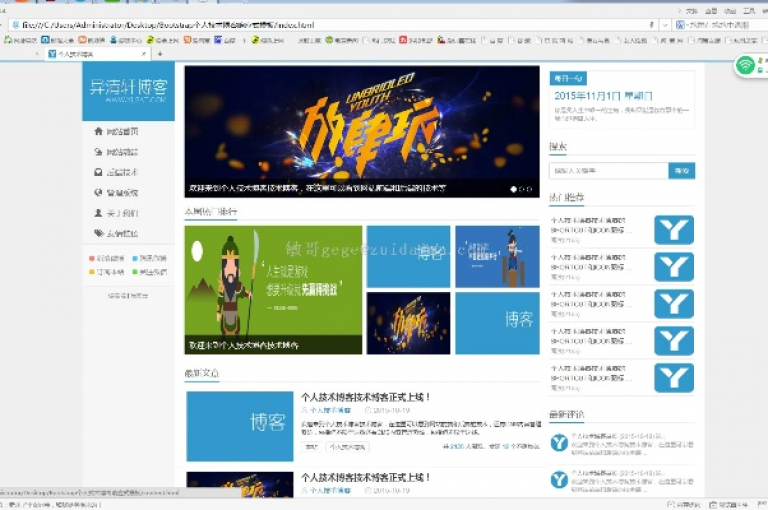Image resolution: width=768 pixels, height=510 pixels.
Task: Open the green Guan Yu warrior tile
Action: [x=273, y=290]
